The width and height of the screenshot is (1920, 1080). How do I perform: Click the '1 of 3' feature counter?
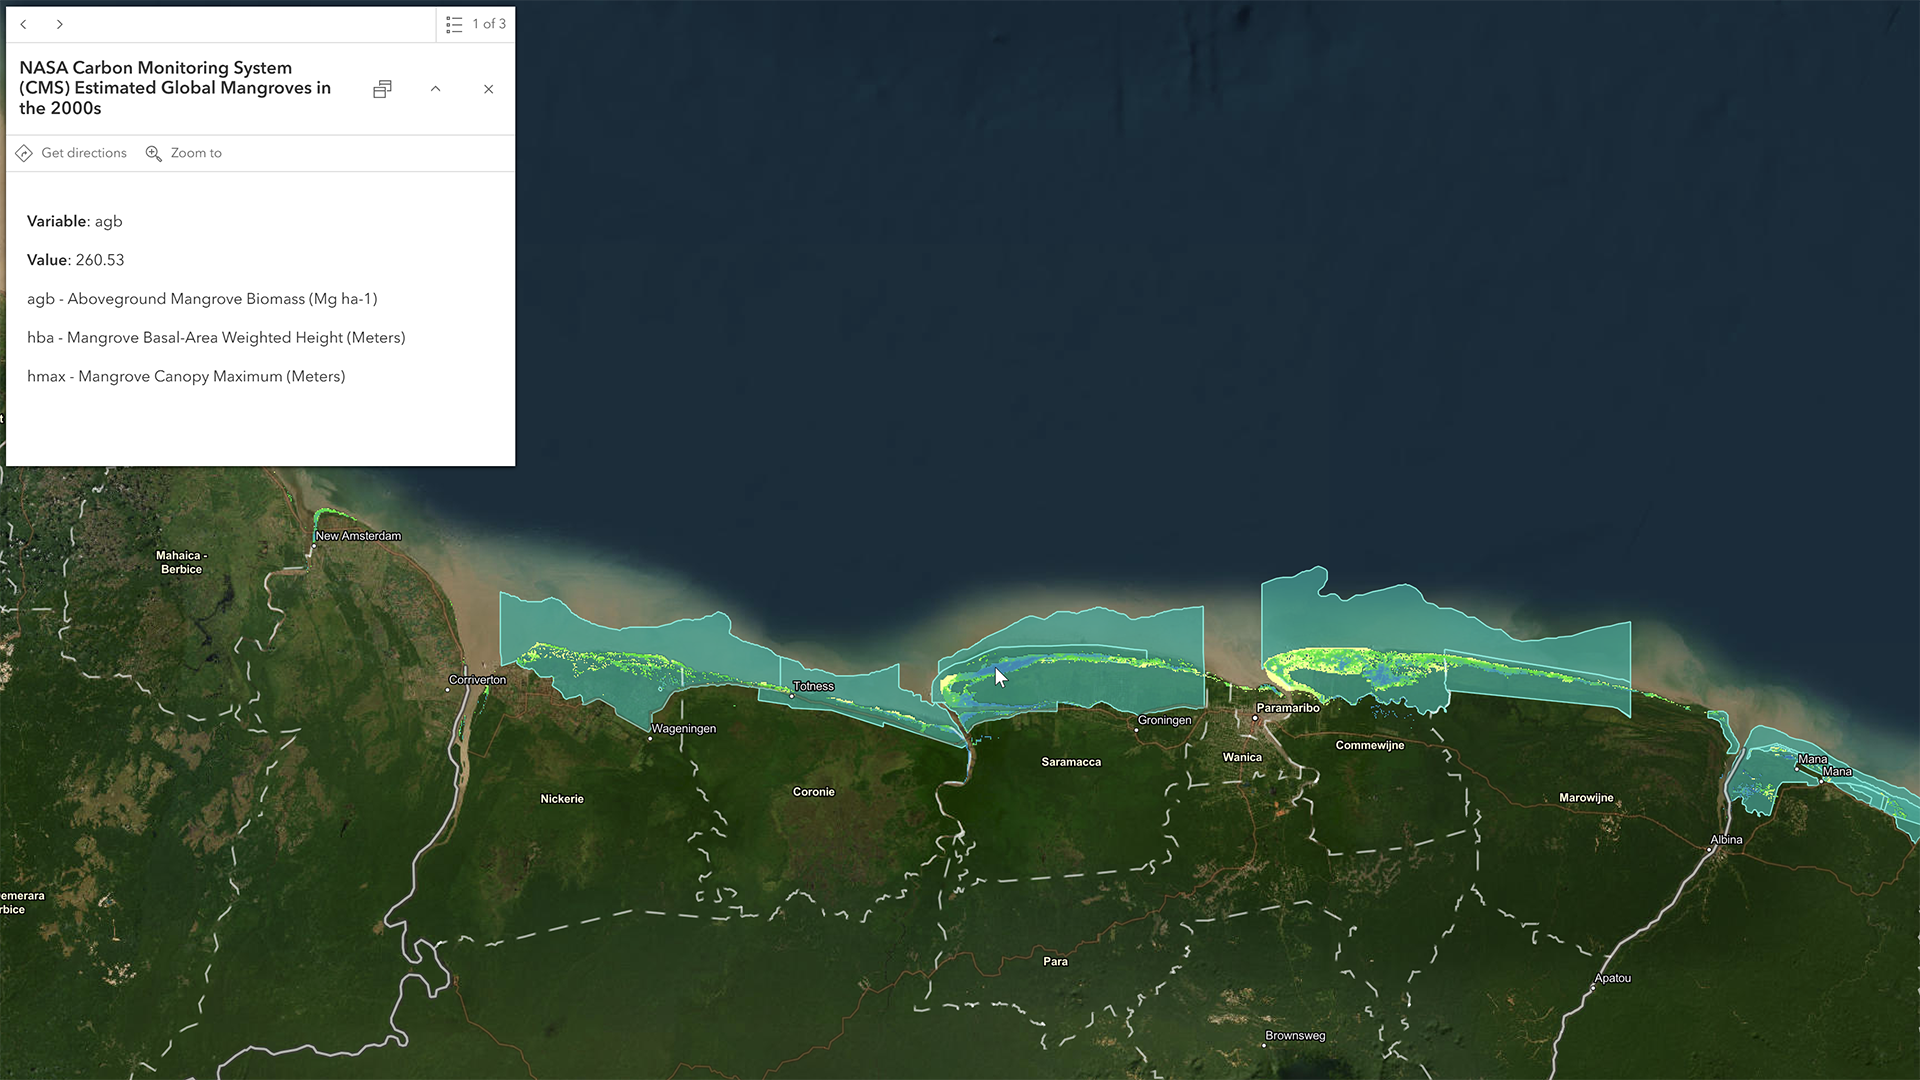(489, 24)
